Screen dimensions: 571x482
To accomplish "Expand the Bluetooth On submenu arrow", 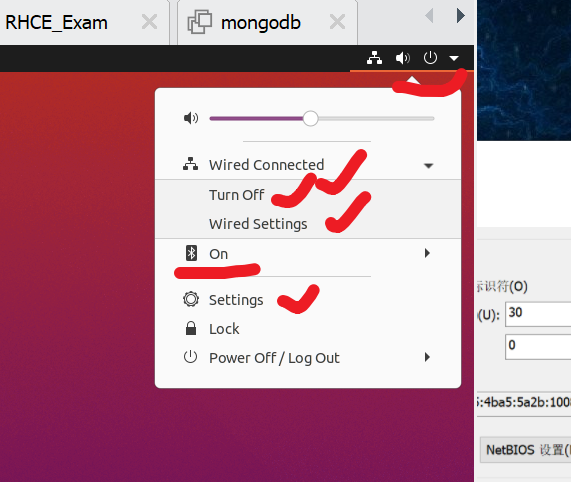I will point(428,253).
